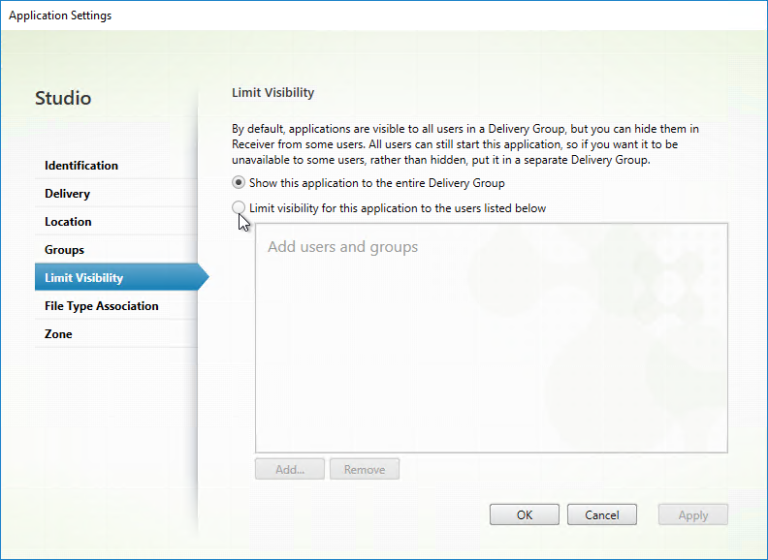Confirm settings with the OK button
The width and height of the screenshot is (768, 560).
pos(524,515)
